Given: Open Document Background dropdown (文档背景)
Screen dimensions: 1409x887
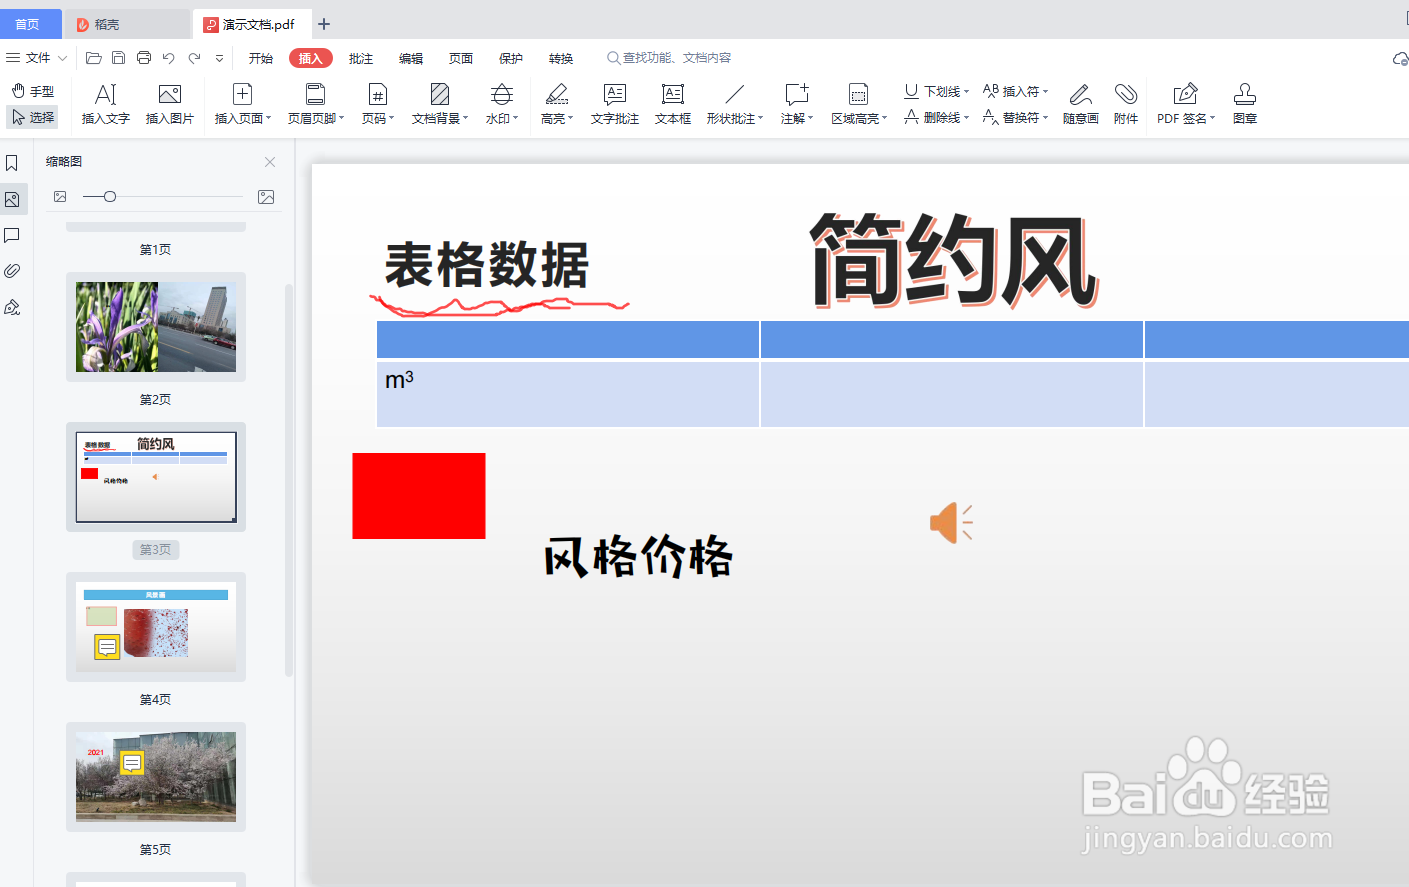Looking at the screenshot, I should (440, 104).
